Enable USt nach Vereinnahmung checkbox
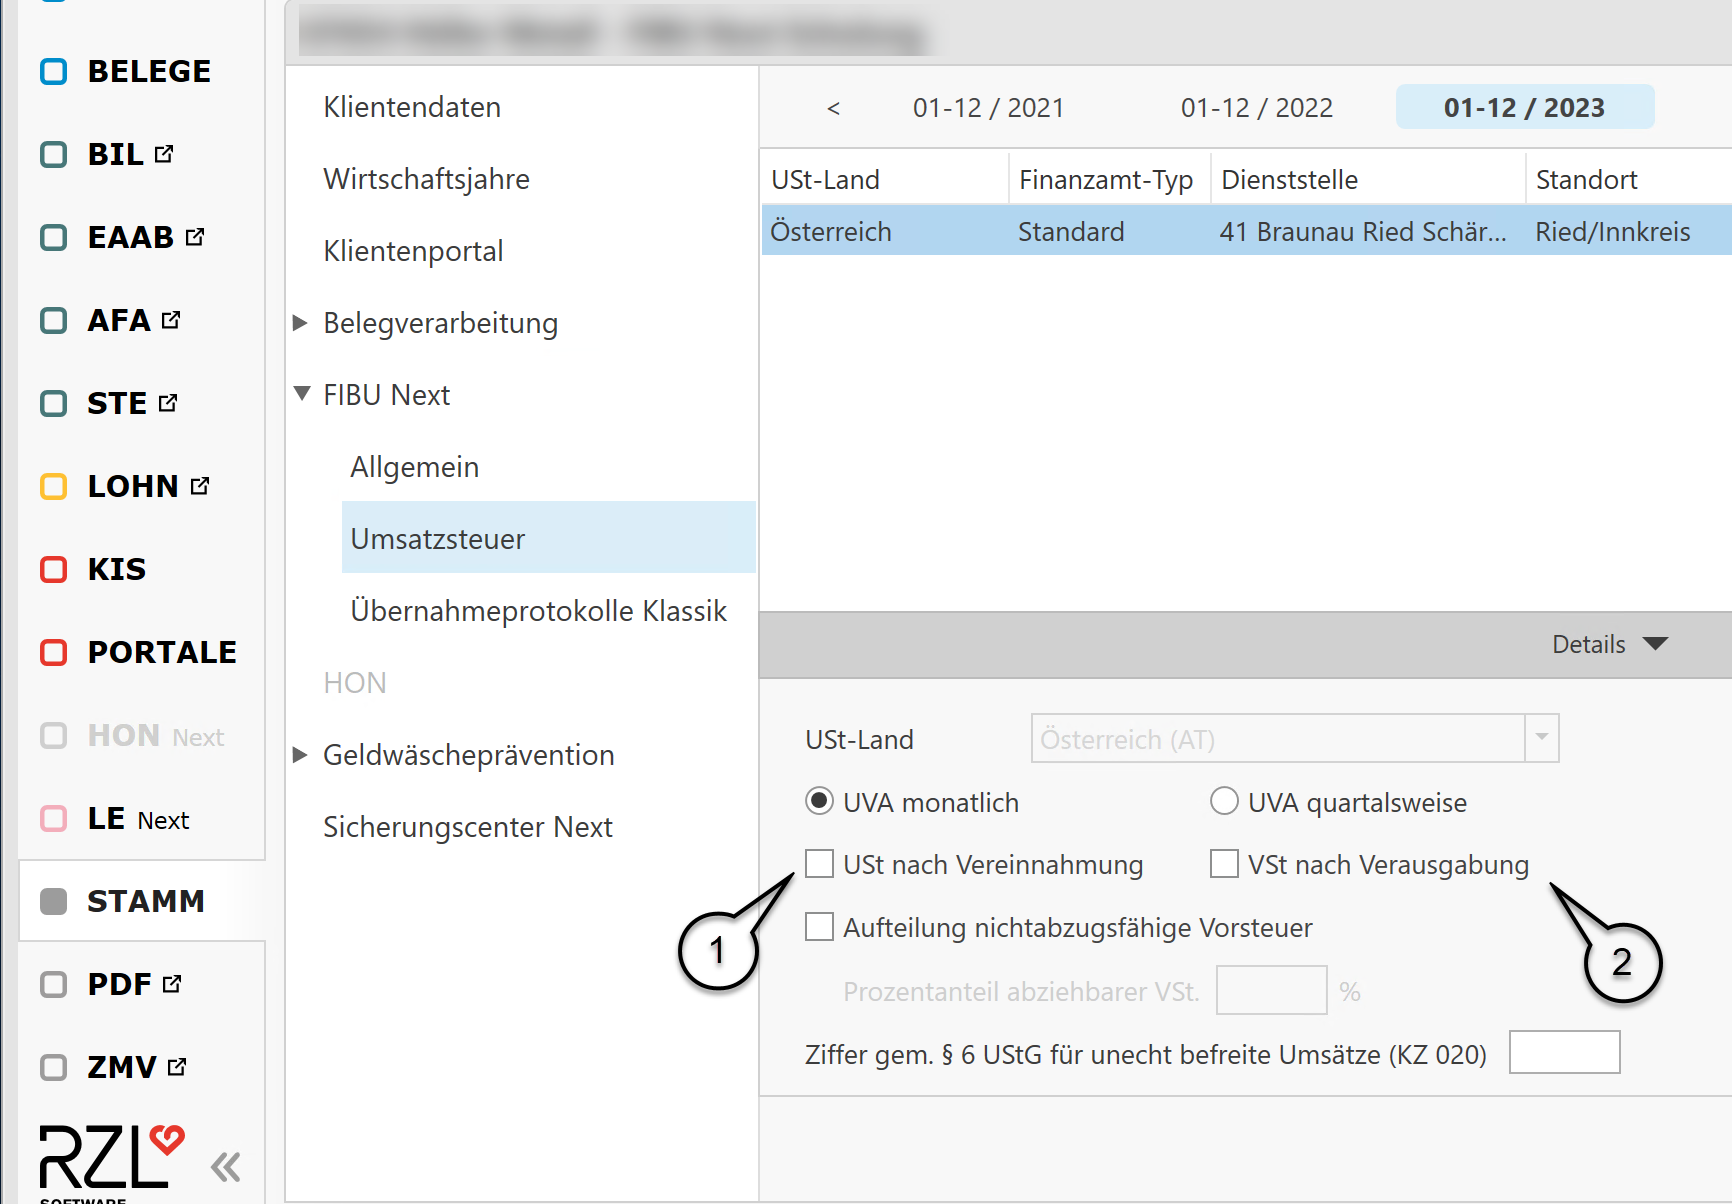 (x=819, y=864)
